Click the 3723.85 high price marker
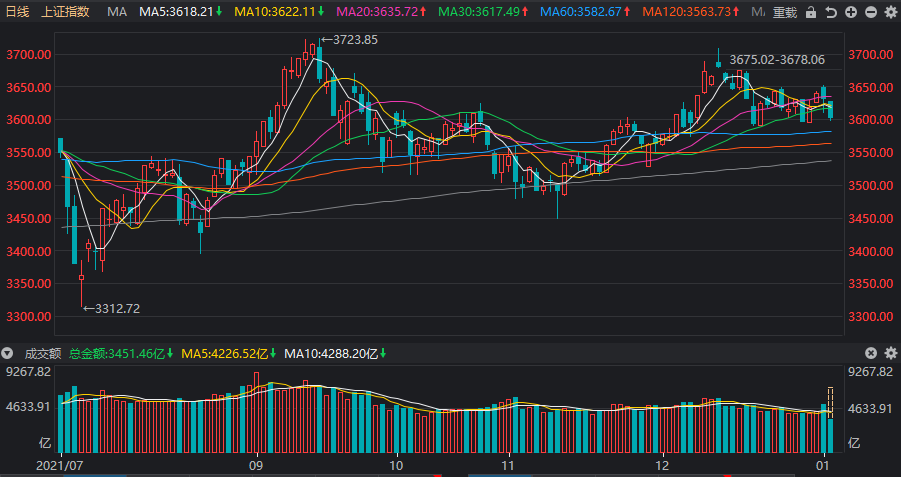This screenshot has width=901, height=477. [349, 40]
